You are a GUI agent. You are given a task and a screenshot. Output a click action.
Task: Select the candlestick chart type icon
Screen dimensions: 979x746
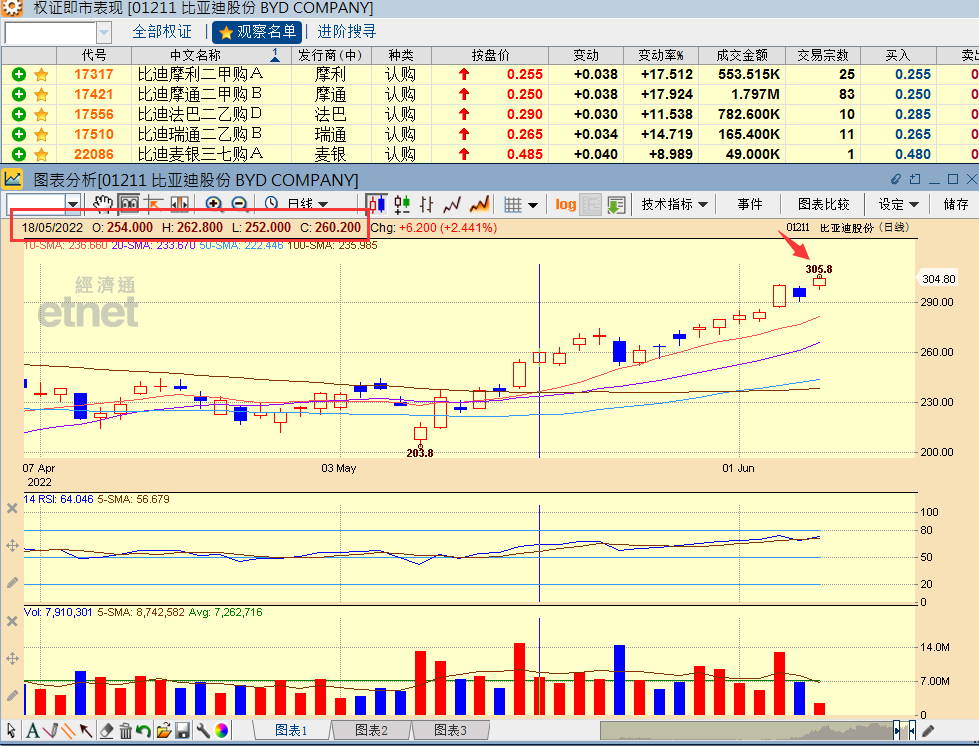[x=376, y=204]
